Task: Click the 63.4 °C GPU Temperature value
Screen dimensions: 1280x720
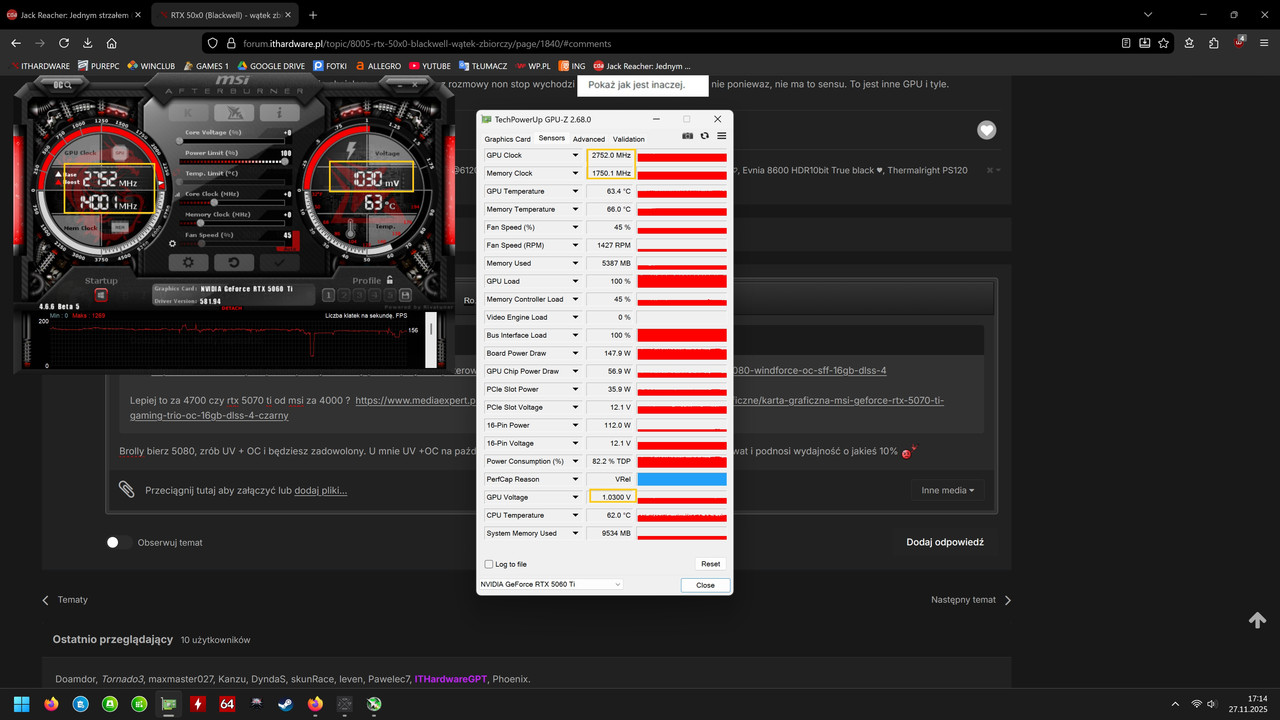Action: 611,191
